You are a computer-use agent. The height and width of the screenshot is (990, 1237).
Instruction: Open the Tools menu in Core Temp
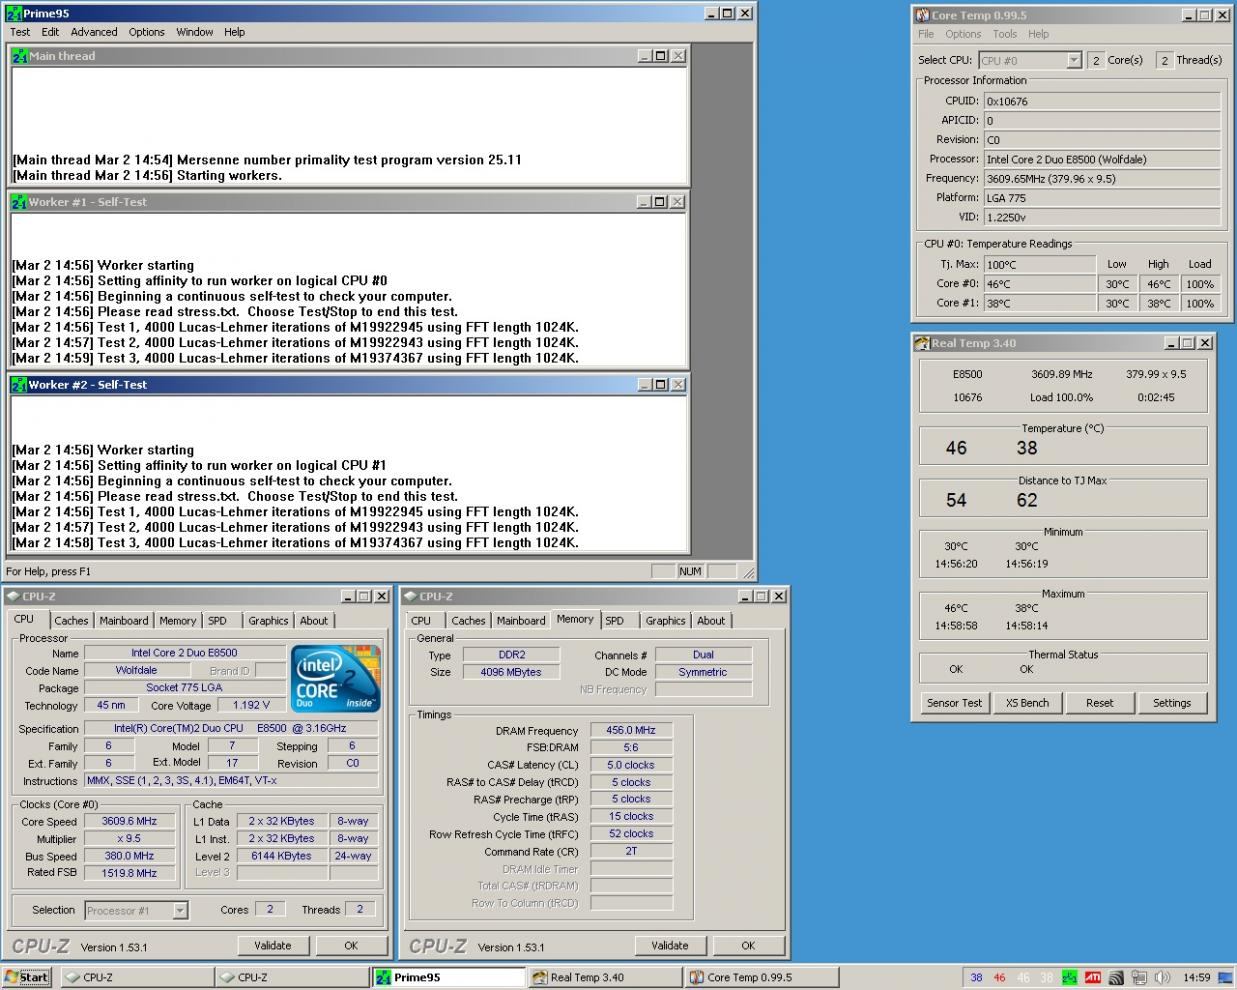[x=1004, y=34]
